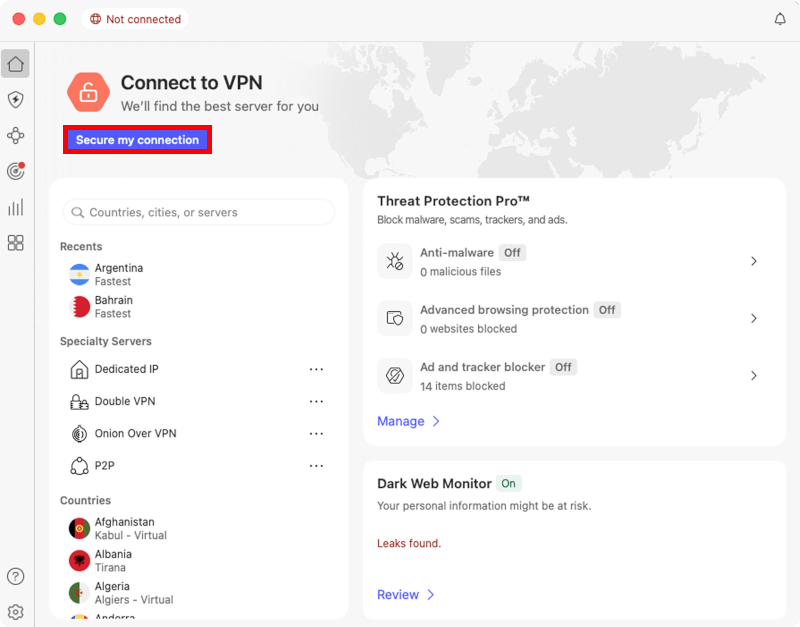800x627 pixels.
Task: Expand Dedicated IP options via ellipsis
Action: pos(317,369)
